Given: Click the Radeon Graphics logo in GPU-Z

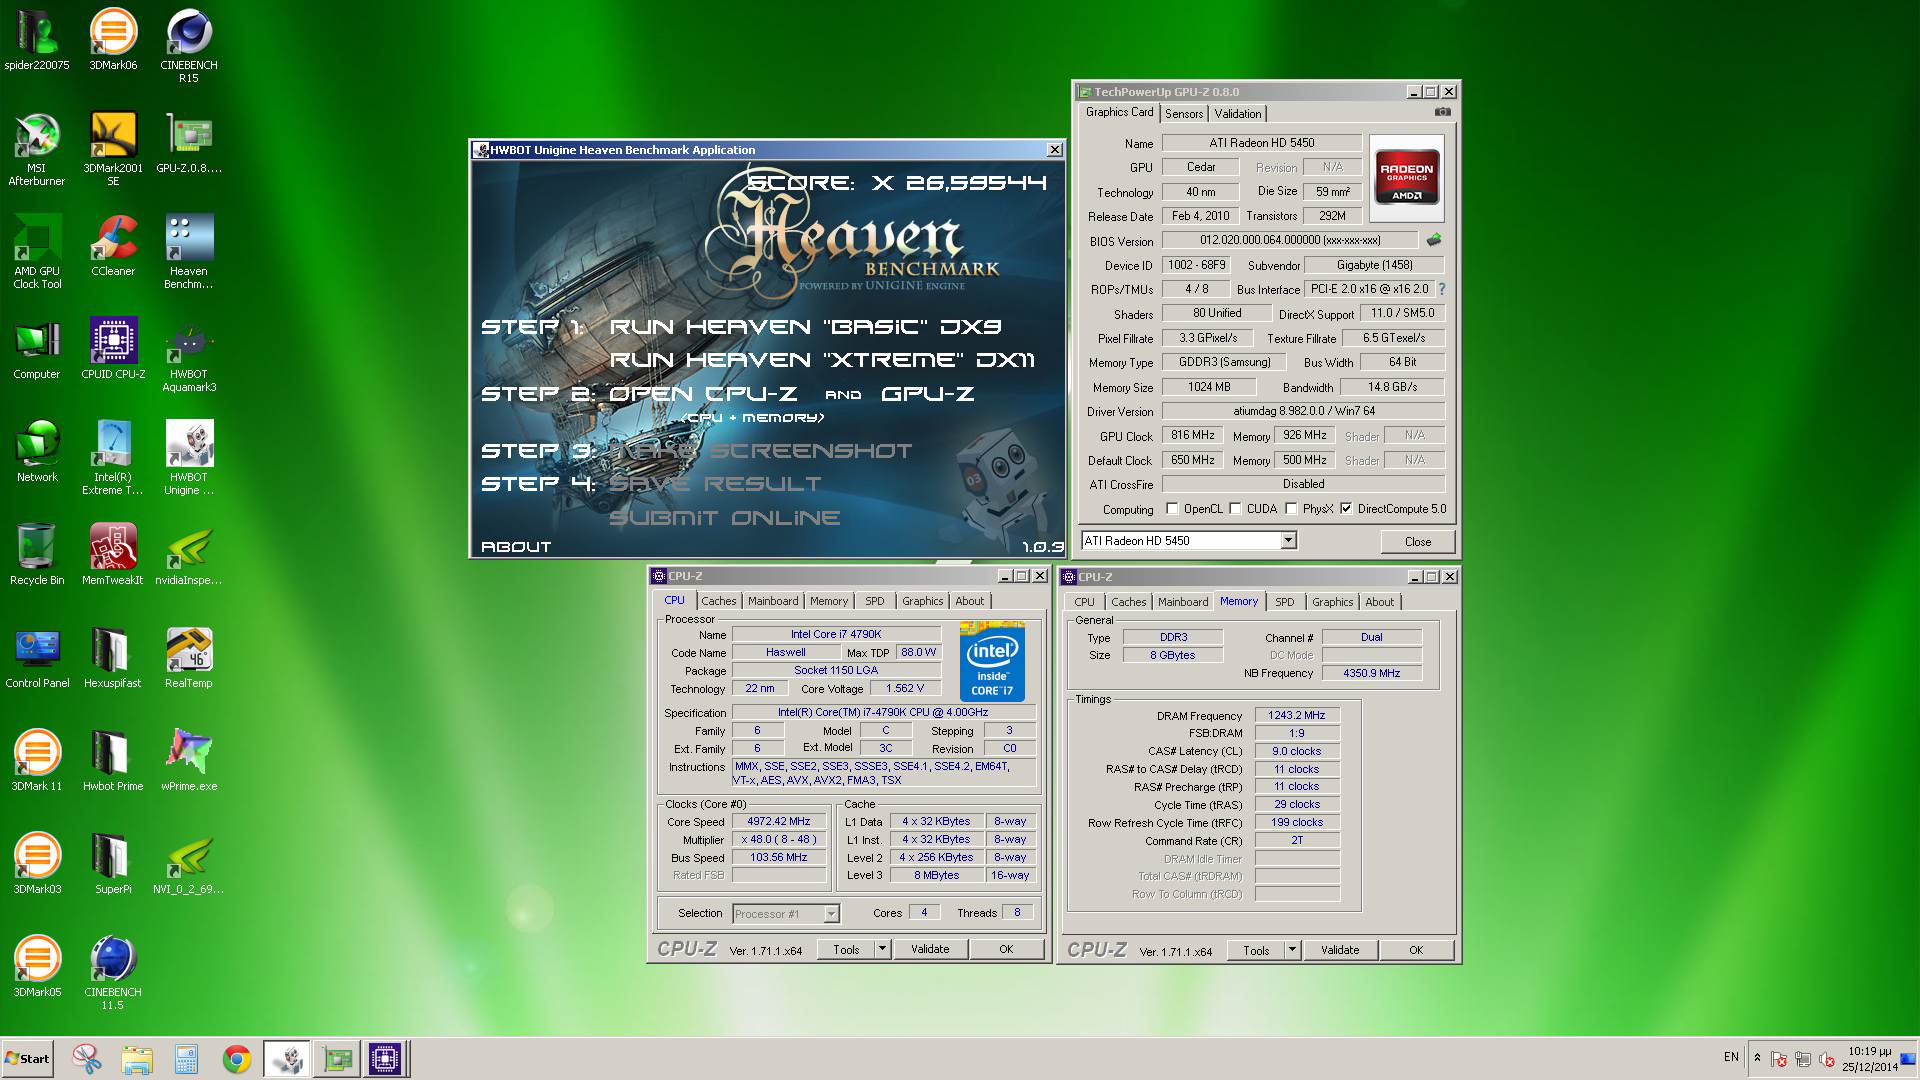Looking at the screenshot, I should tap(1406, 177).
